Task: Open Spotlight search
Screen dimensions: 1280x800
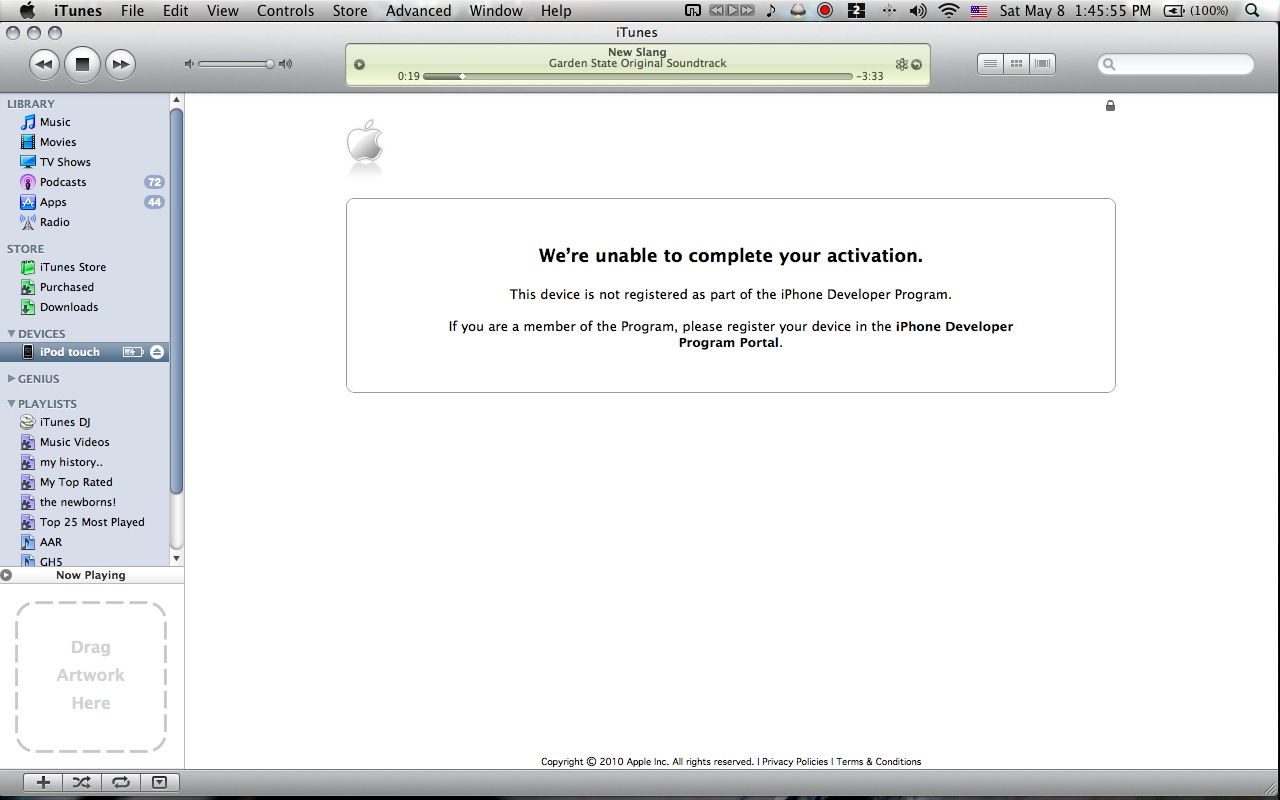Action: [x=1252, y=11]
